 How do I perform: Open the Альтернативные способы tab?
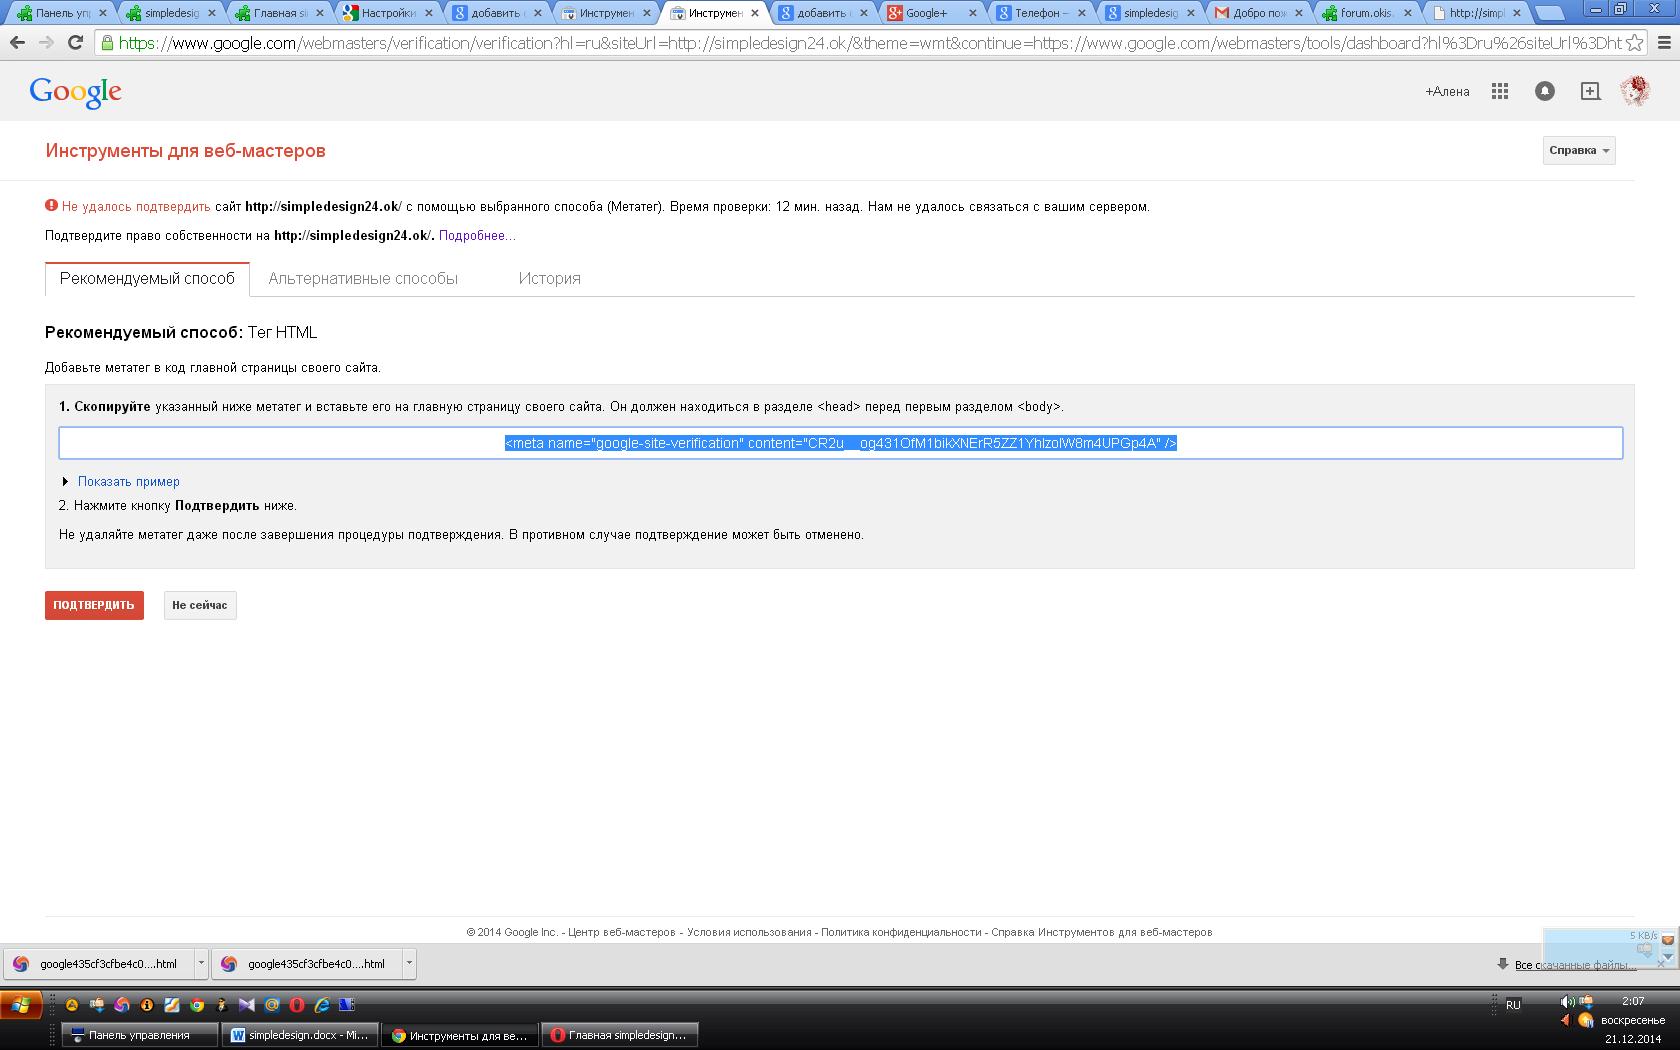coord(363,278)
